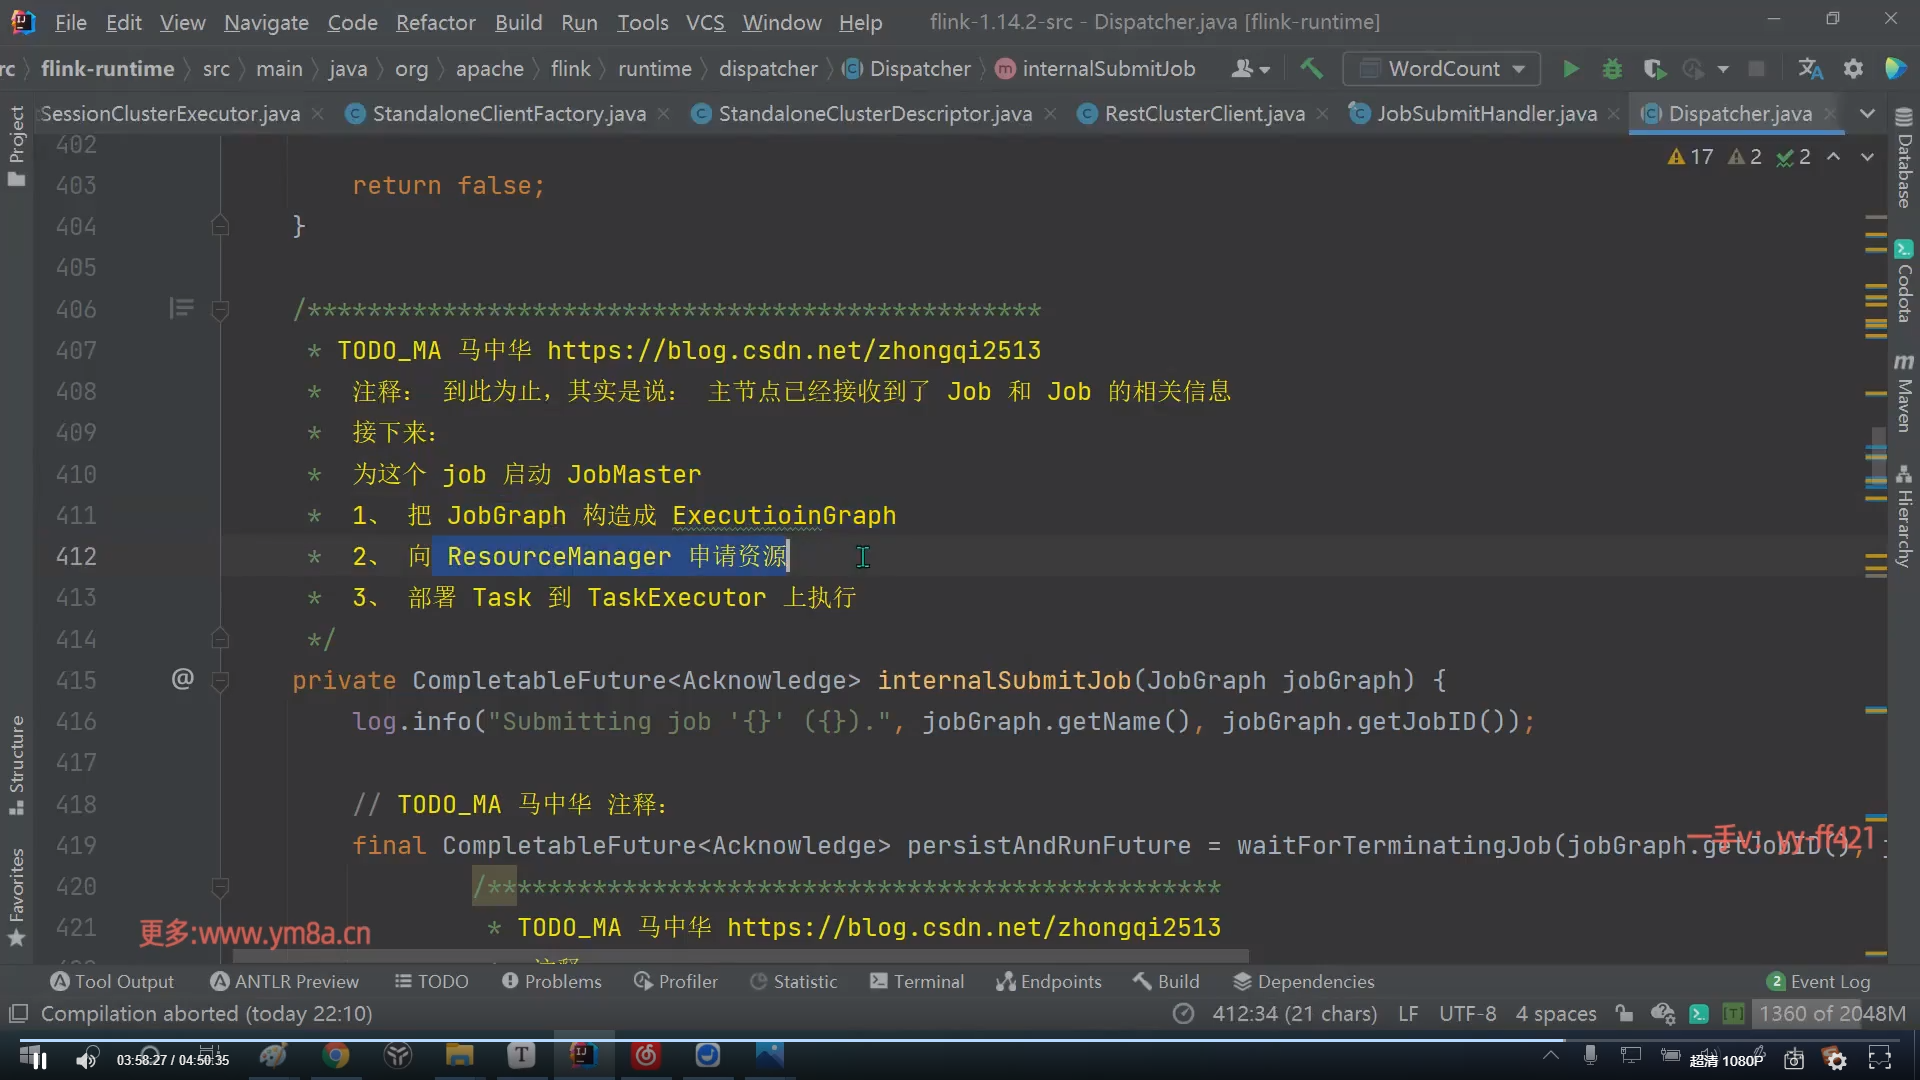Collapse internalSubmitJob method fold at line 415

220,681
